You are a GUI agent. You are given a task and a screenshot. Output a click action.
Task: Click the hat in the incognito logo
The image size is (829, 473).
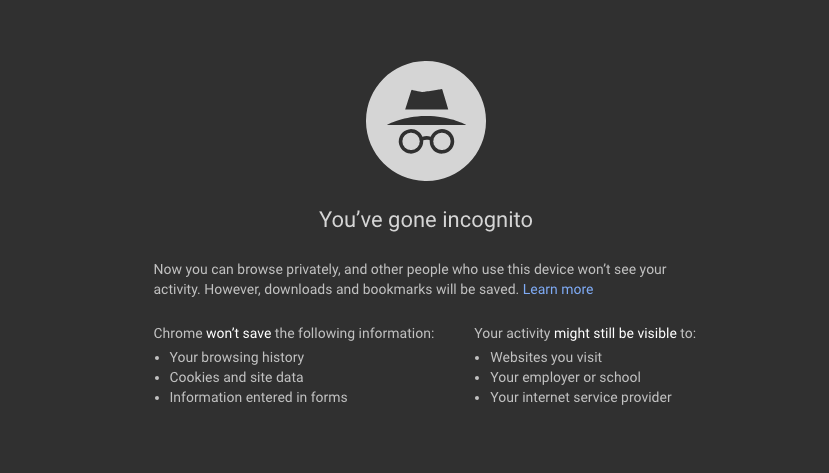click(426, 107)
